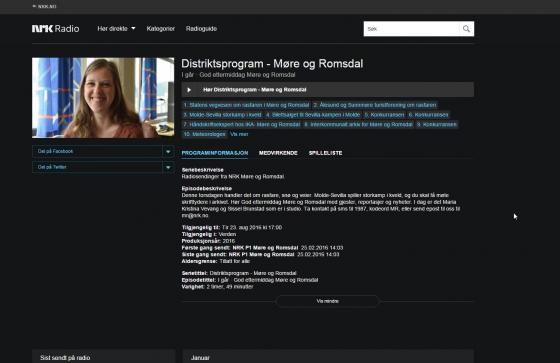The image size is (560, 363).
Task: Expand the Del på Facebook dropdown arrow
Action: (168, 151)
